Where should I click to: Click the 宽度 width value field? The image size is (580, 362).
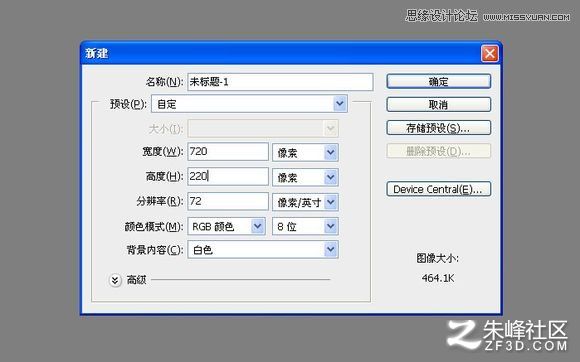tap(228, 152)
